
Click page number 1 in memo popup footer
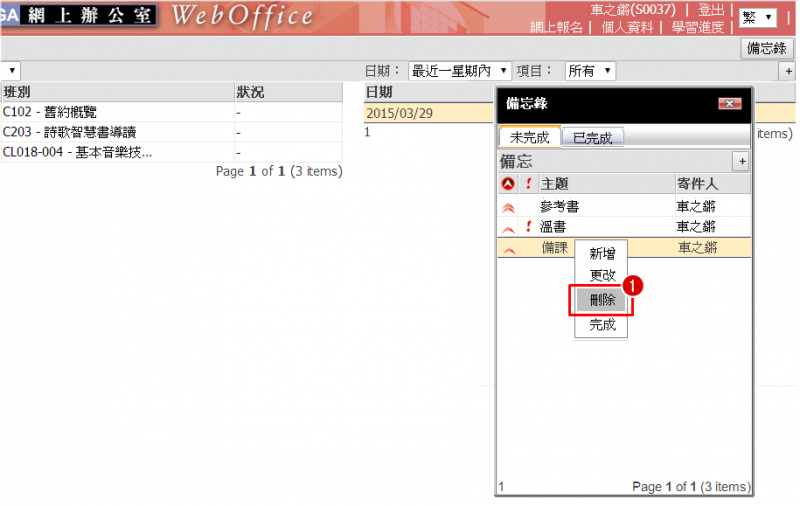[501, 487]
